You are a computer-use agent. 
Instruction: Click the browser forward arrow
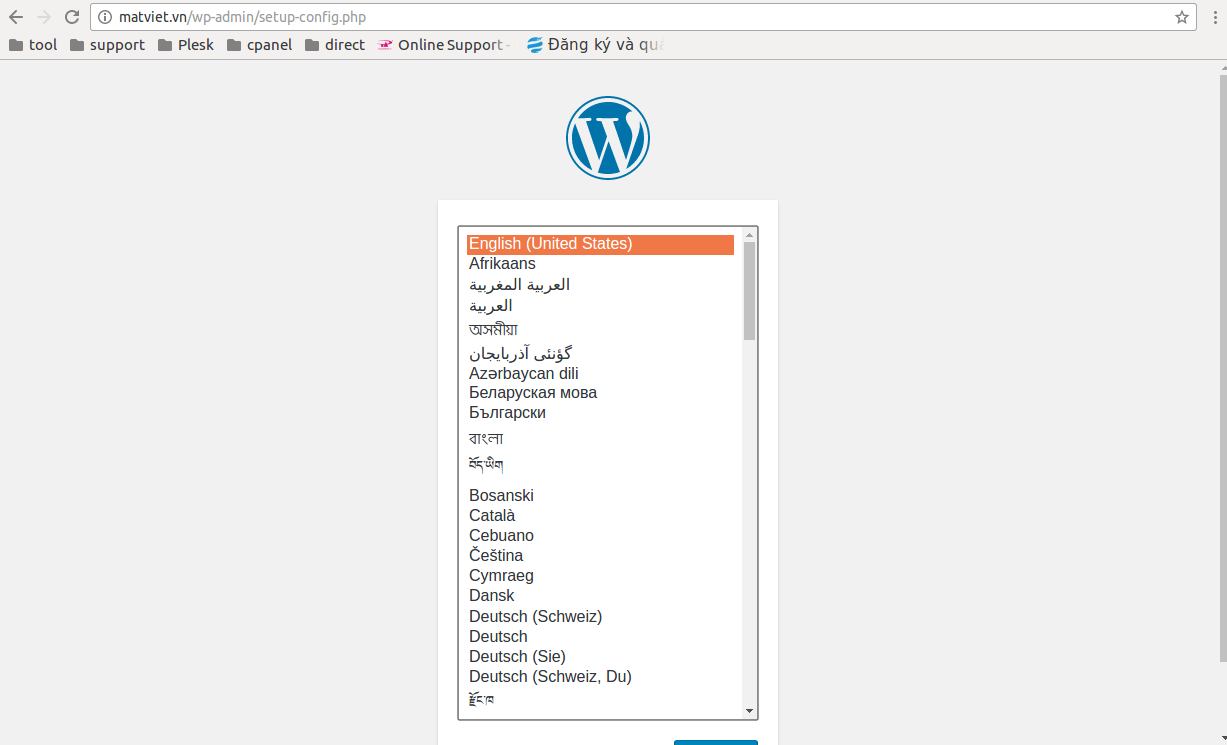pos(44,17)
